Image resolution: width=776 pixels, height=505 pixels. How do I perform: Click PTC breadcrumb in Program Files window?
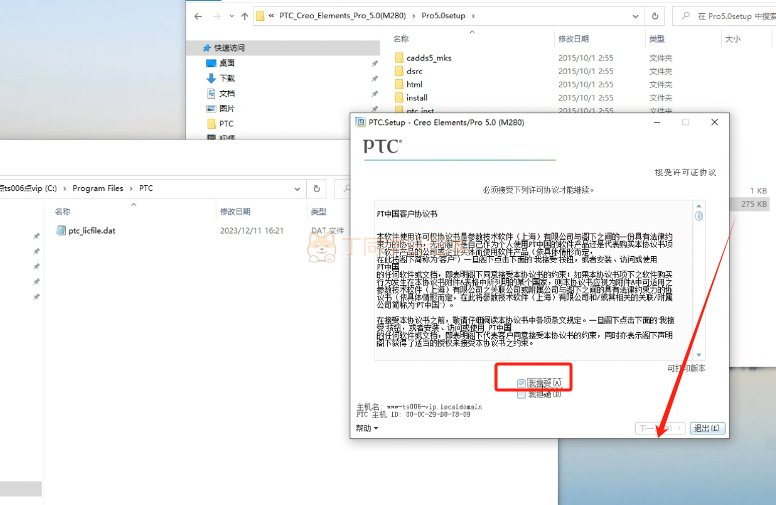[x=146, y=189]
